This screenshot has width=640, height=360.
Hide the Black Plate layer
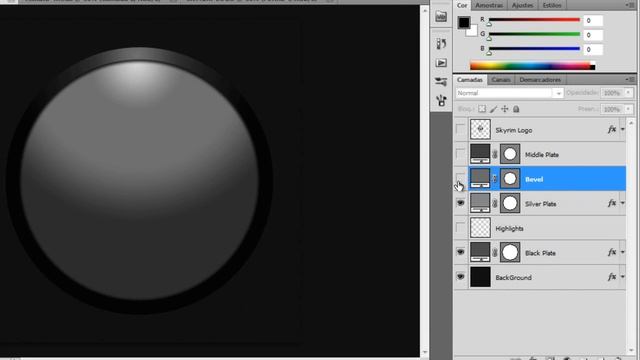coord(460,252)
